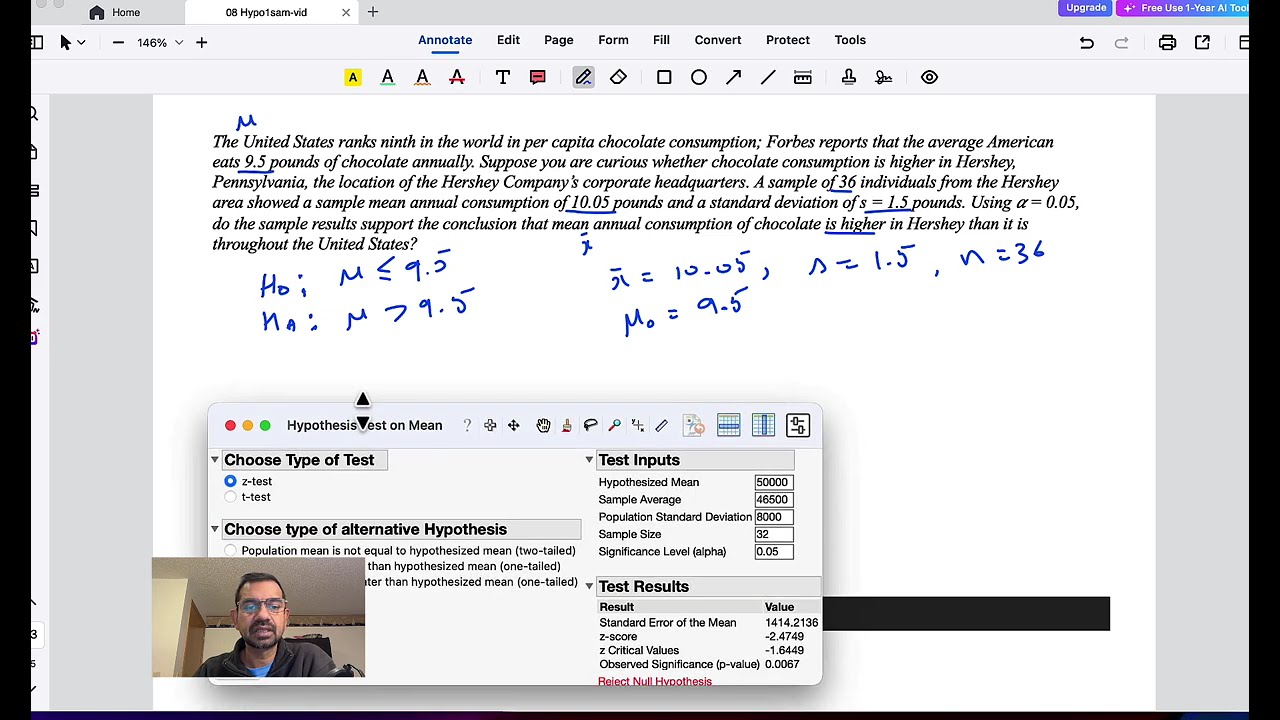The height and width of the screenshot is (720, 1280).
Task: Open the Fill tab
Action: (661, 40)
